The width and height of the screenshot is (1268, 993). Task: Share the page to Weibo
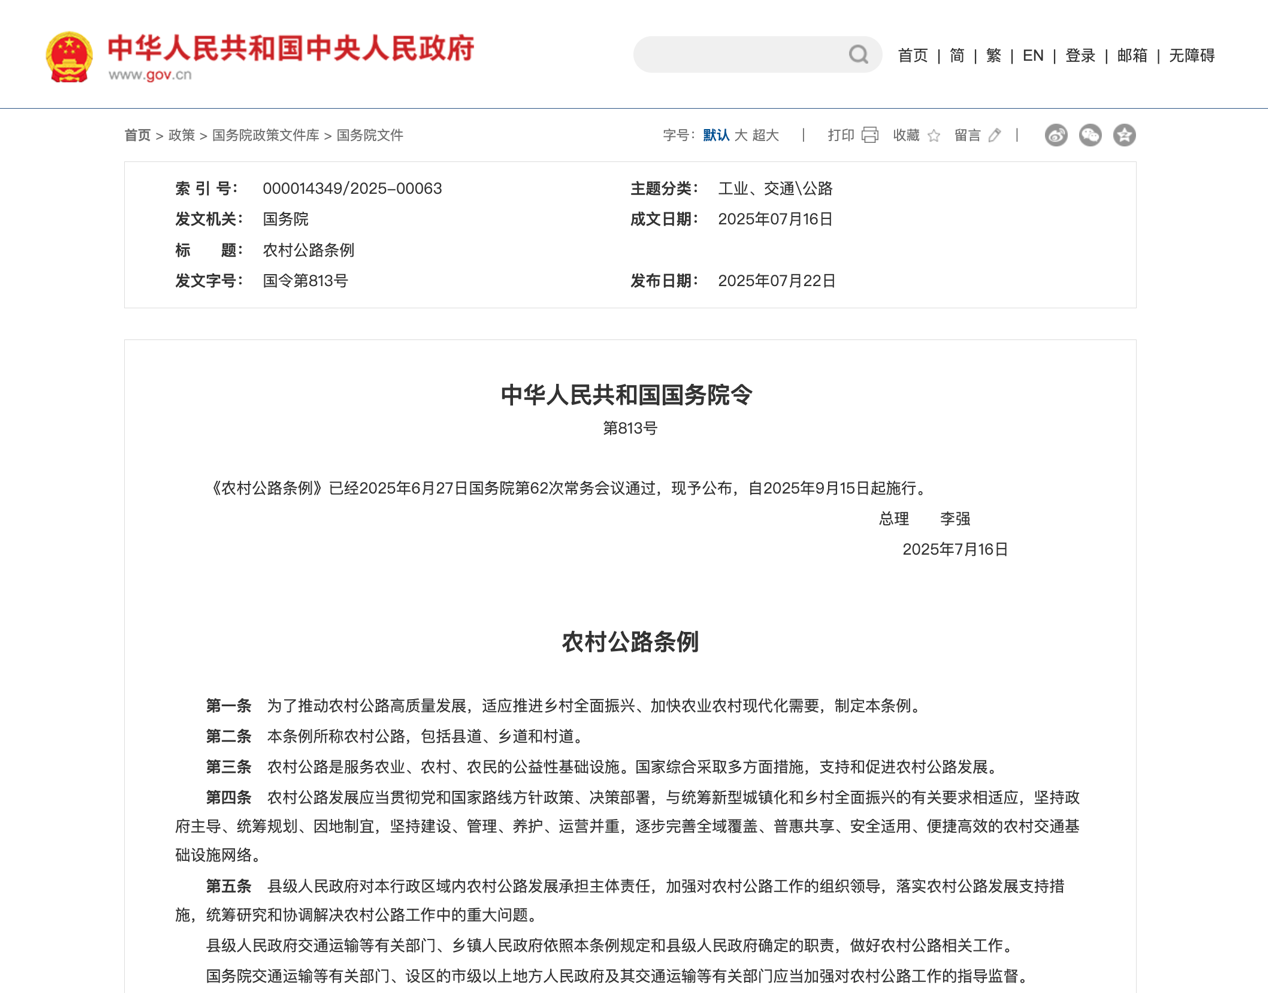[1056, 135]
